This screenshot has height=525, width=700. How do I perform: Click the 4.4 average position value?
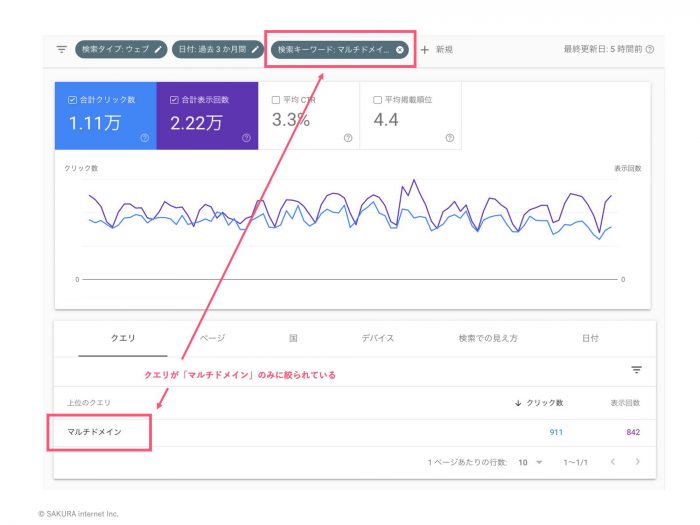[386, 120]
